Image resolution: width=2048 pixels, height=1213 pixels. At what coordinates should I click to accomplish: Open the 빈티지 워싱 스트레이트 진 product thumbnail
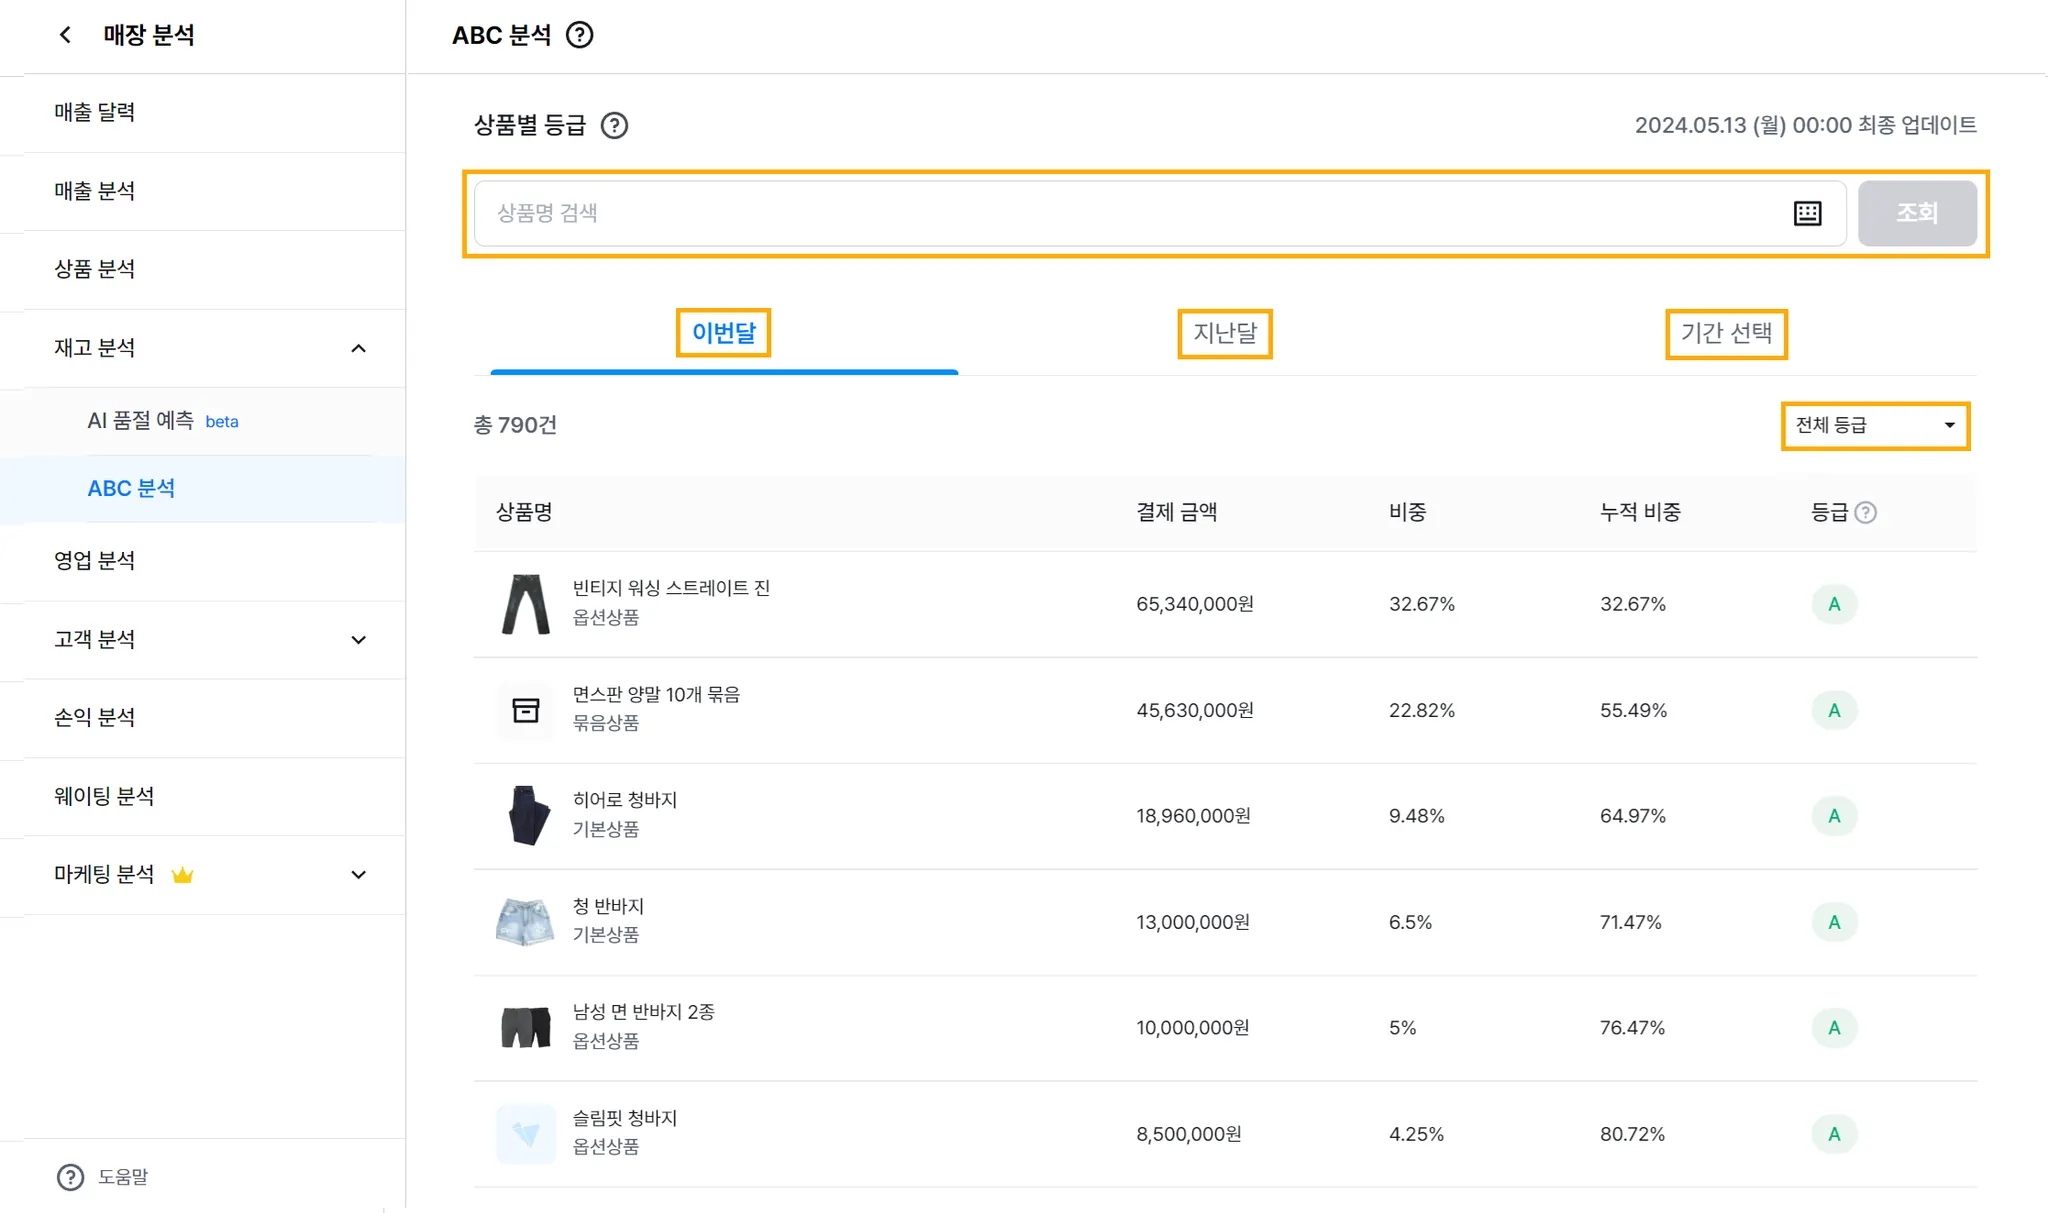pyautogui.click(x=525, y=604)
